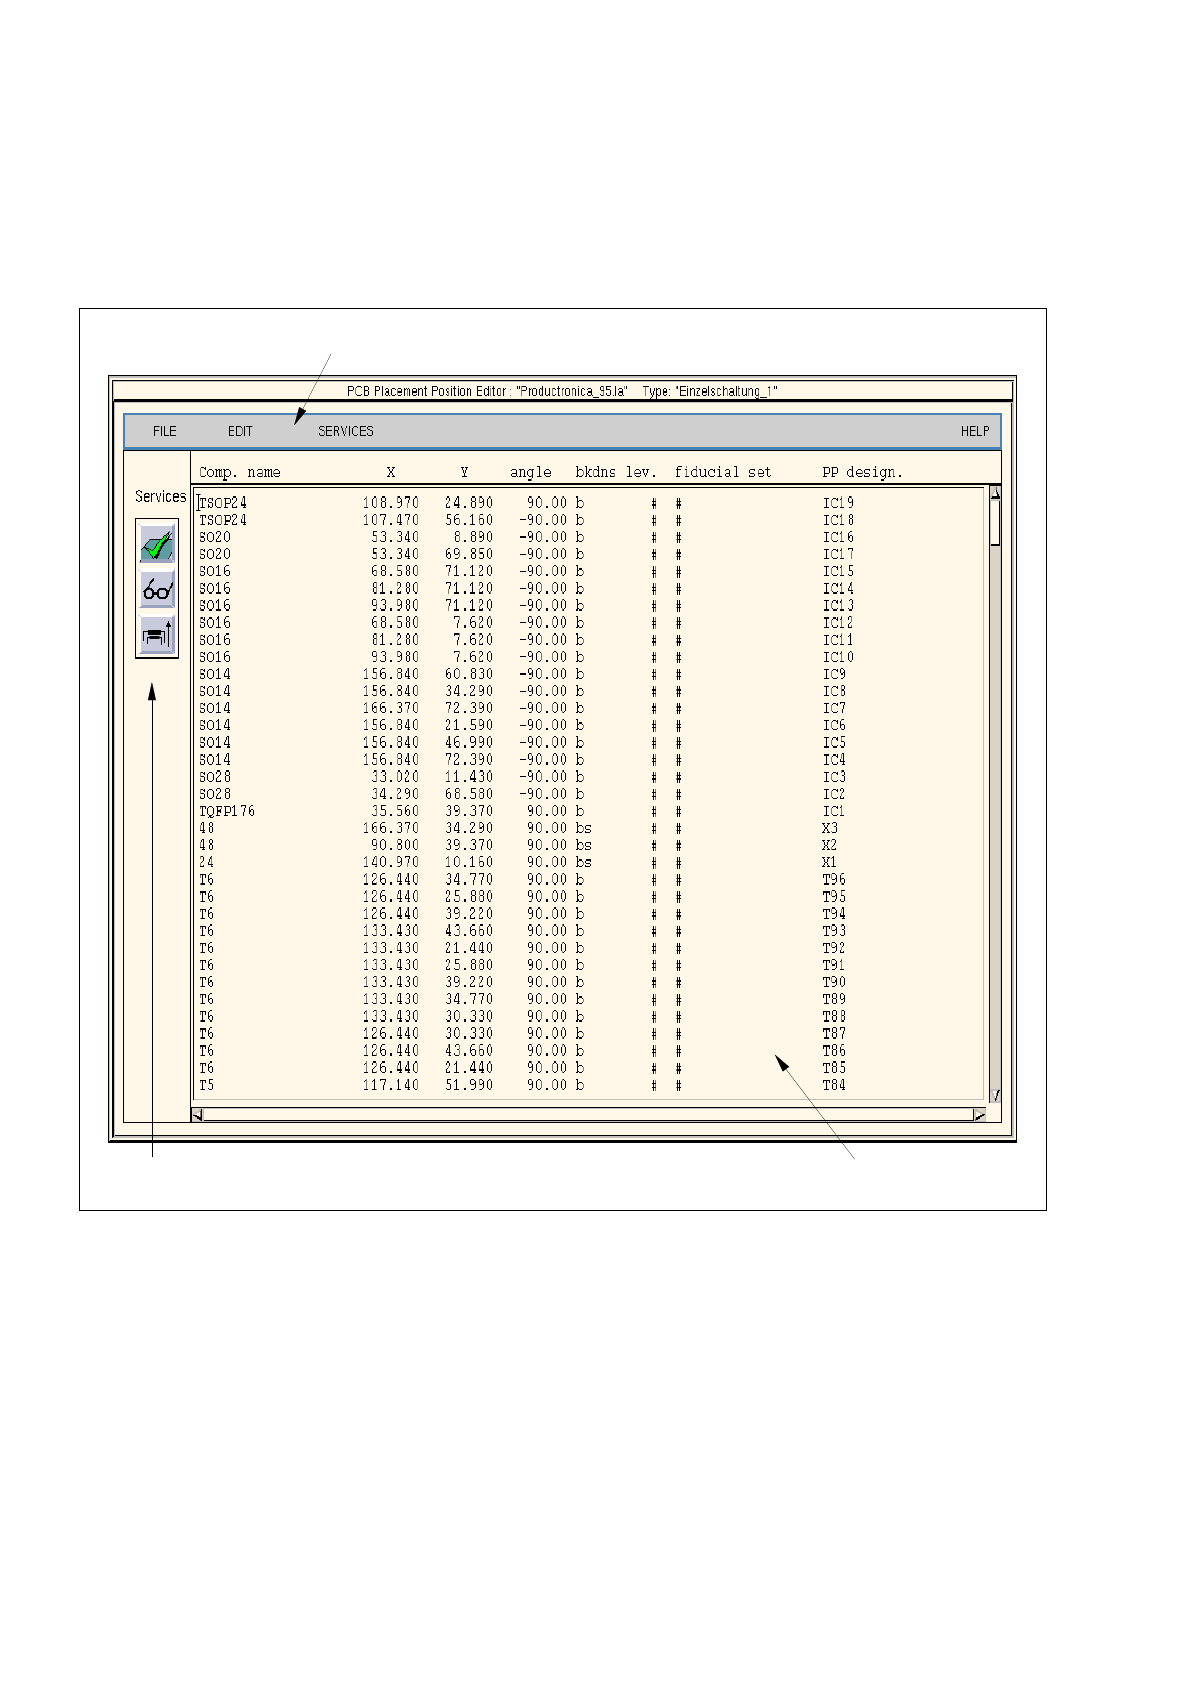Click the X value 140.970

coord(391,862)
